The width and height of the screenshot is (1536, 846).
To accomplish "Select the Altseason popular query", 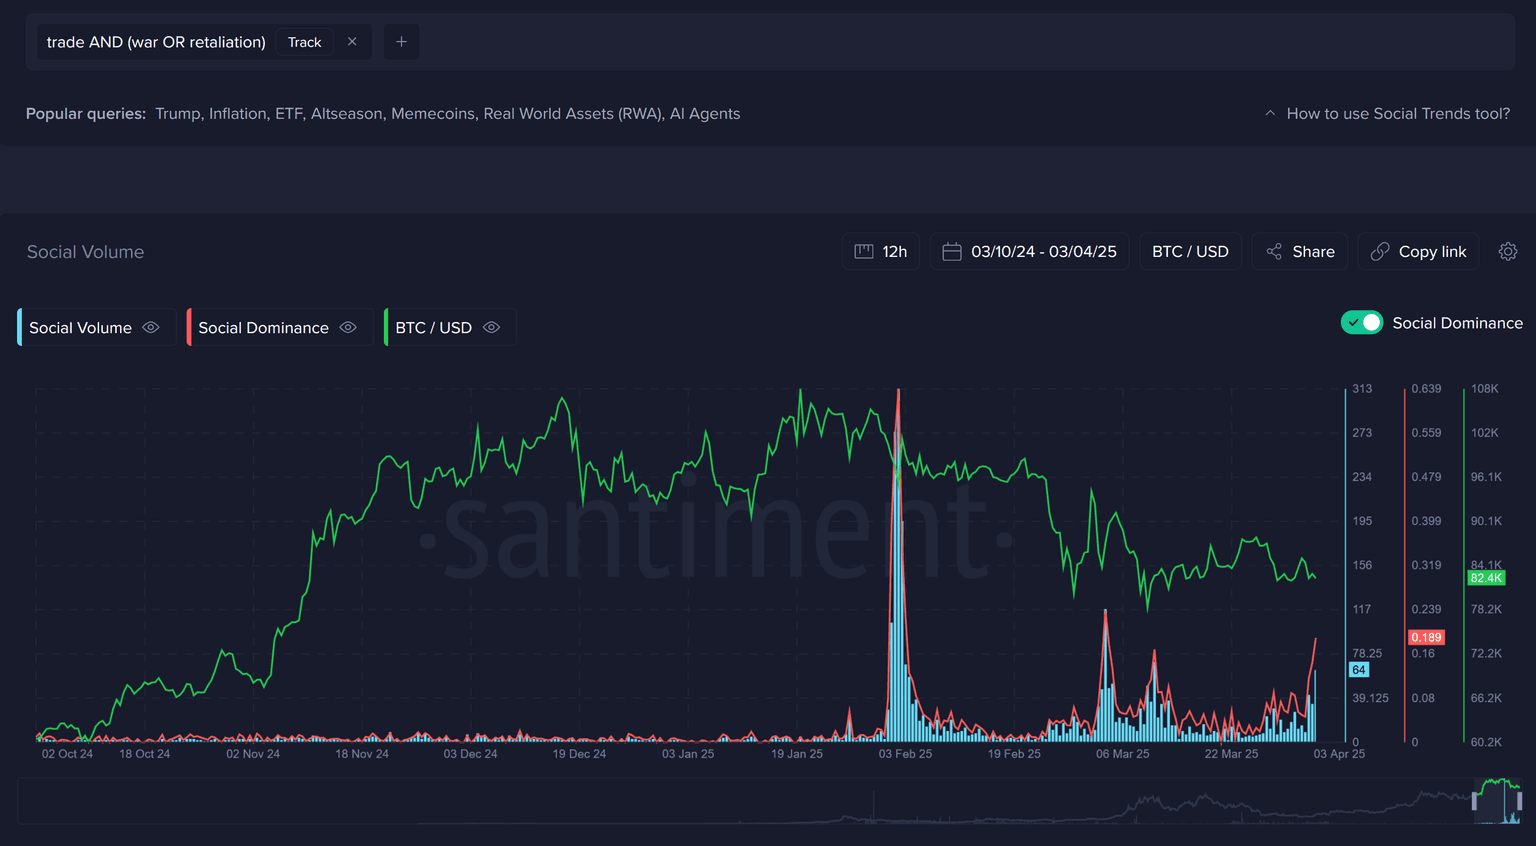I will (x=346, y=114).
